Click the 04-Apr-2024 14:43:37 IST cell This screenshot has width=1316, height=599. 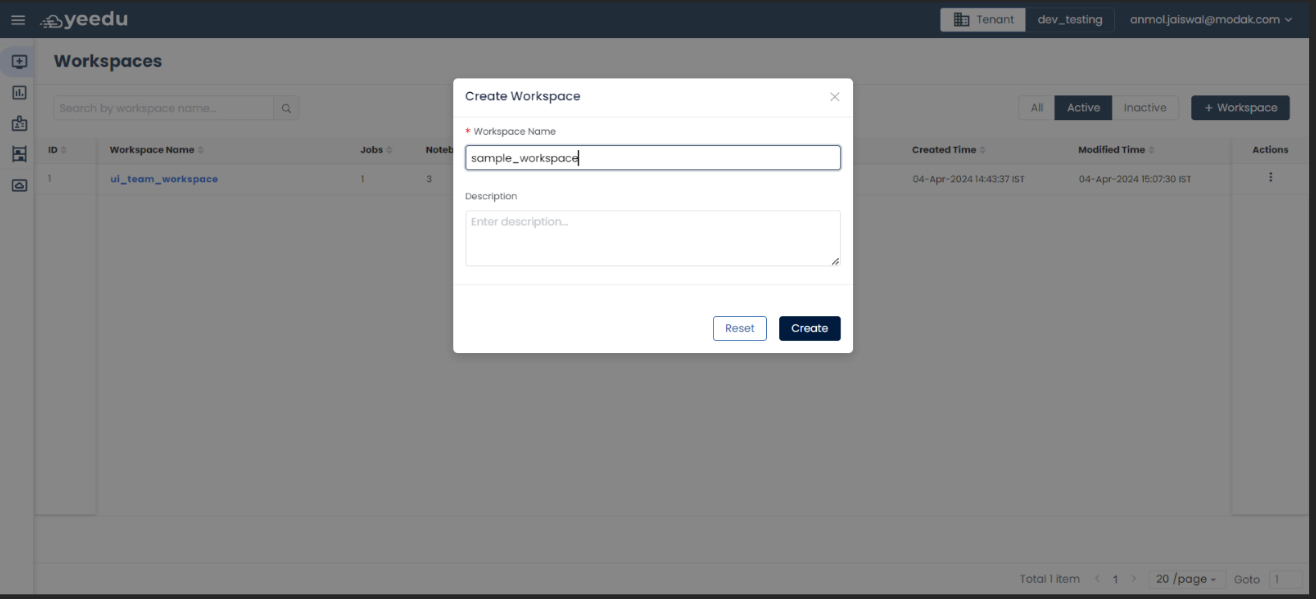968,179
